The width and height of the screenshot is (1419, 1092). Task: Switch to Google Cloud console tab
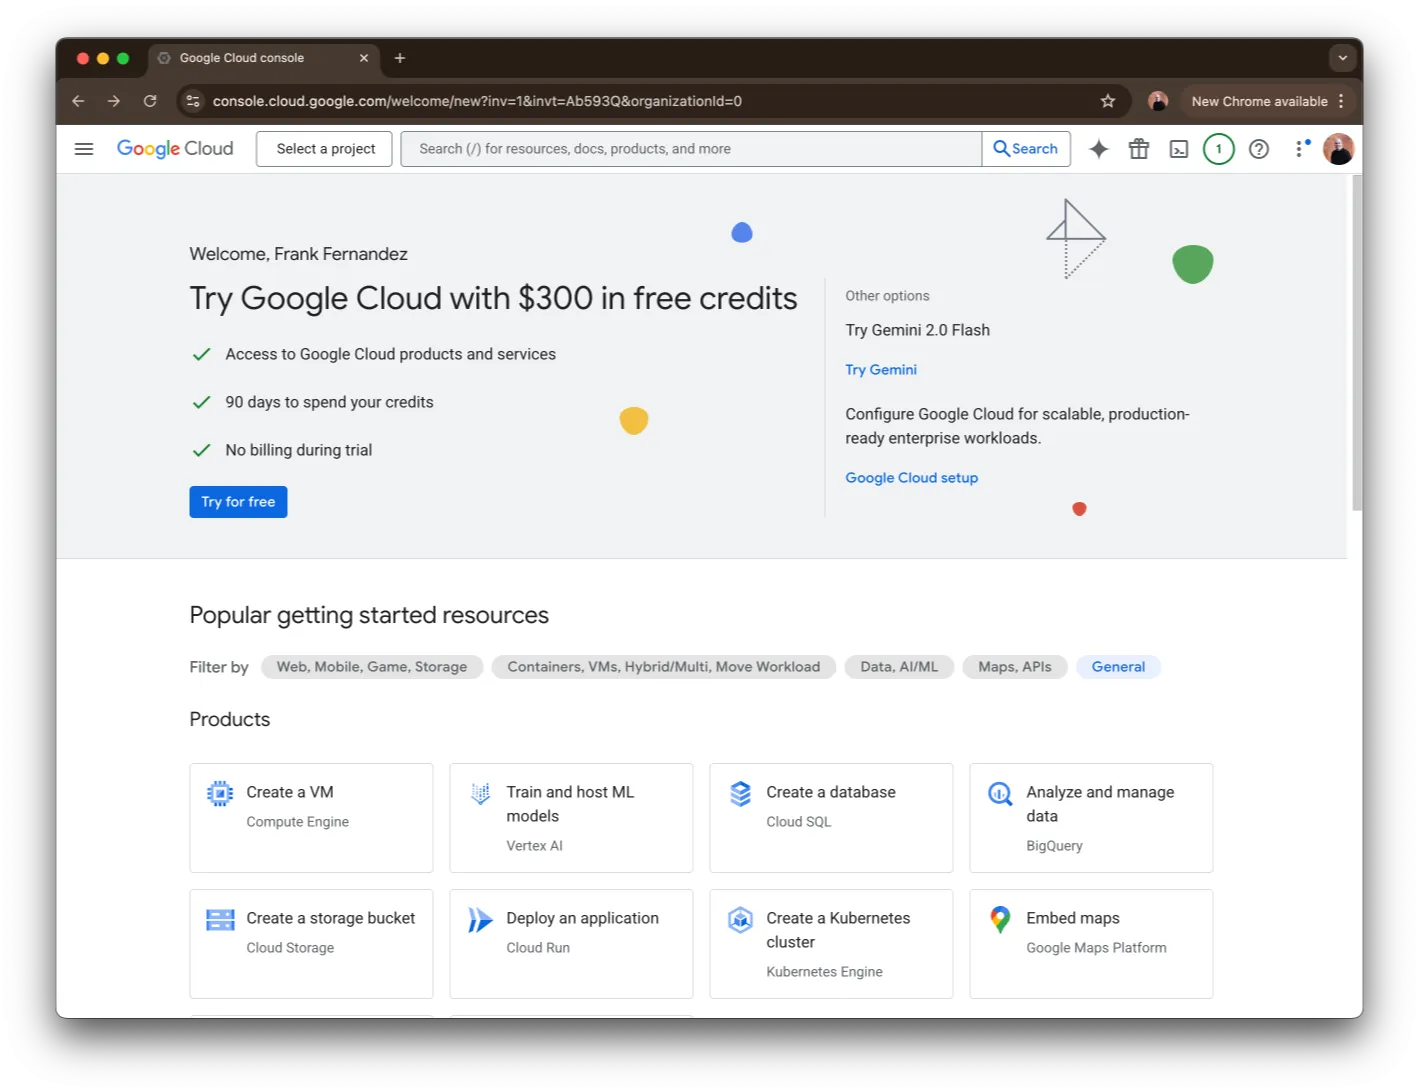pyautogui.click(x=264, y=58)
